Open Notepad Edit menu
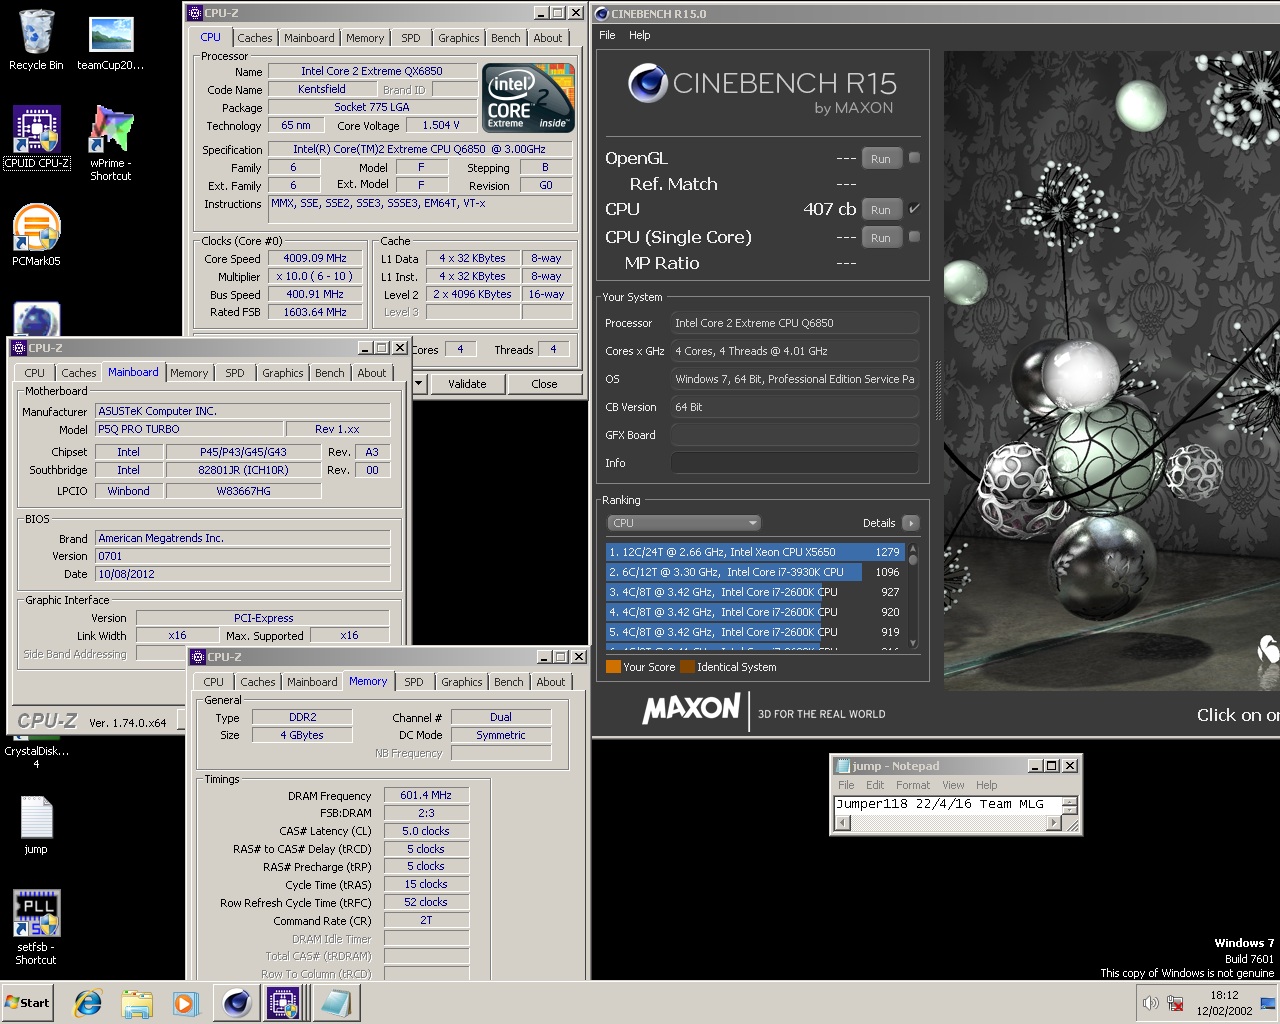 [x=875, y=785]
